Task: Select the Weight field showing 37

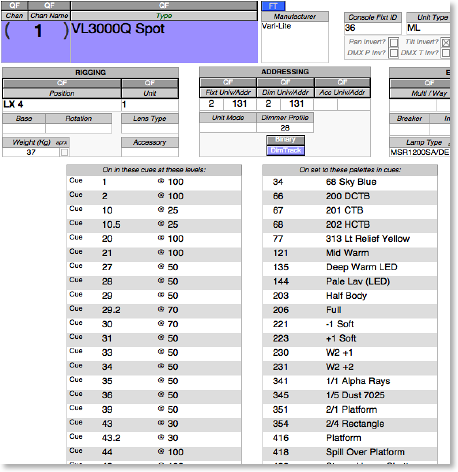Action: click(x=31, y=152)
